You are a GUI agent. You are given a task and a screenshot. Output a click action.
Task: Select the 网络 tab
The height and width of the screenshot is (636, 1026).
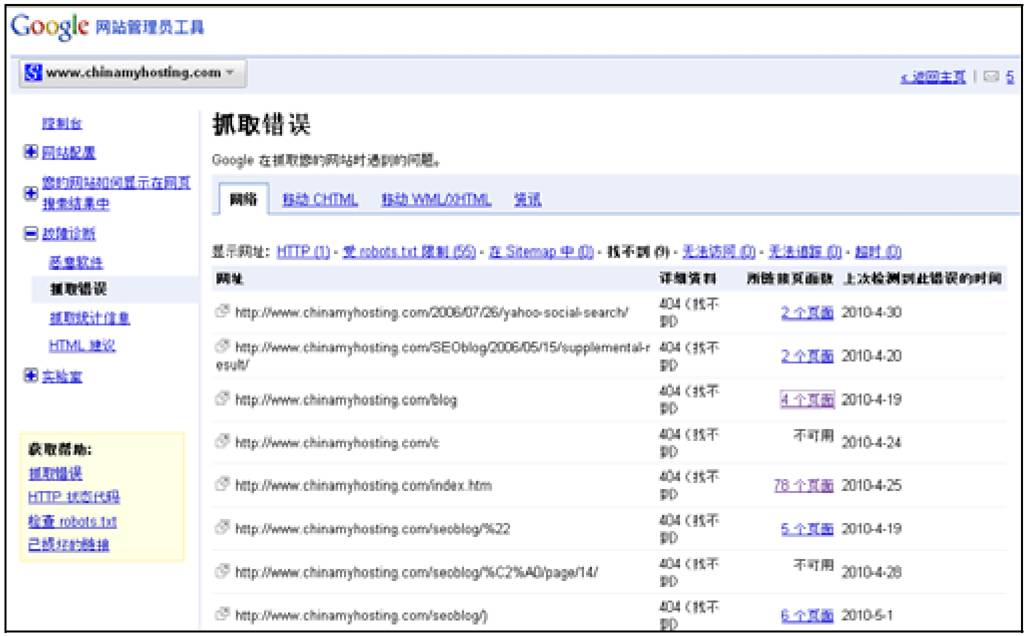click(243, 199)
